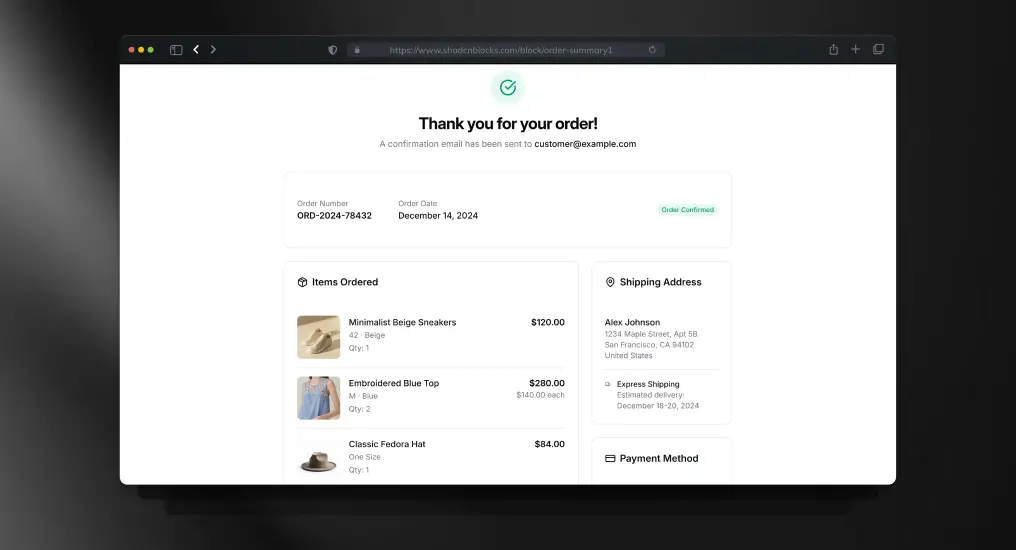
Task: Show the tab overview icon
Action: click(878, 49)
